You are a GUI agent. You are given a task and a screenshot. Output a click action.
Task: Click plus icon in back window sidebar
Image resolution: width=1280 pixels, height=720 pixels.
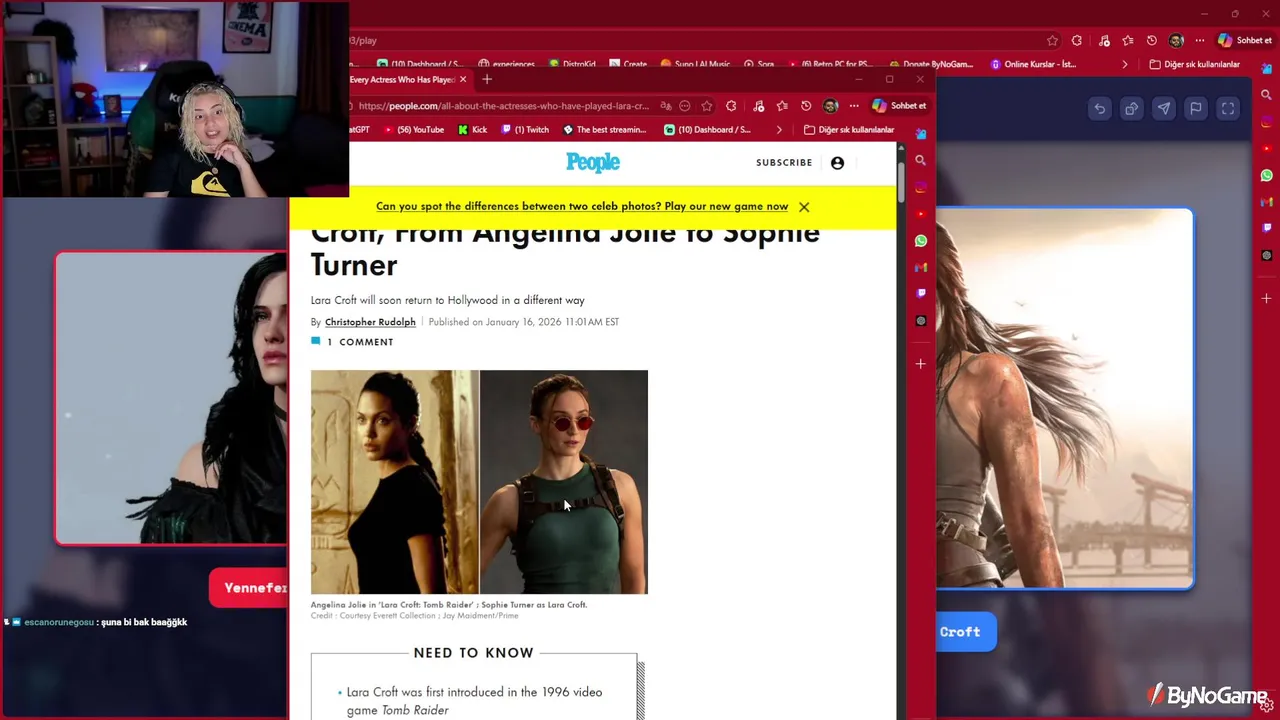[x=1267, y=298]
